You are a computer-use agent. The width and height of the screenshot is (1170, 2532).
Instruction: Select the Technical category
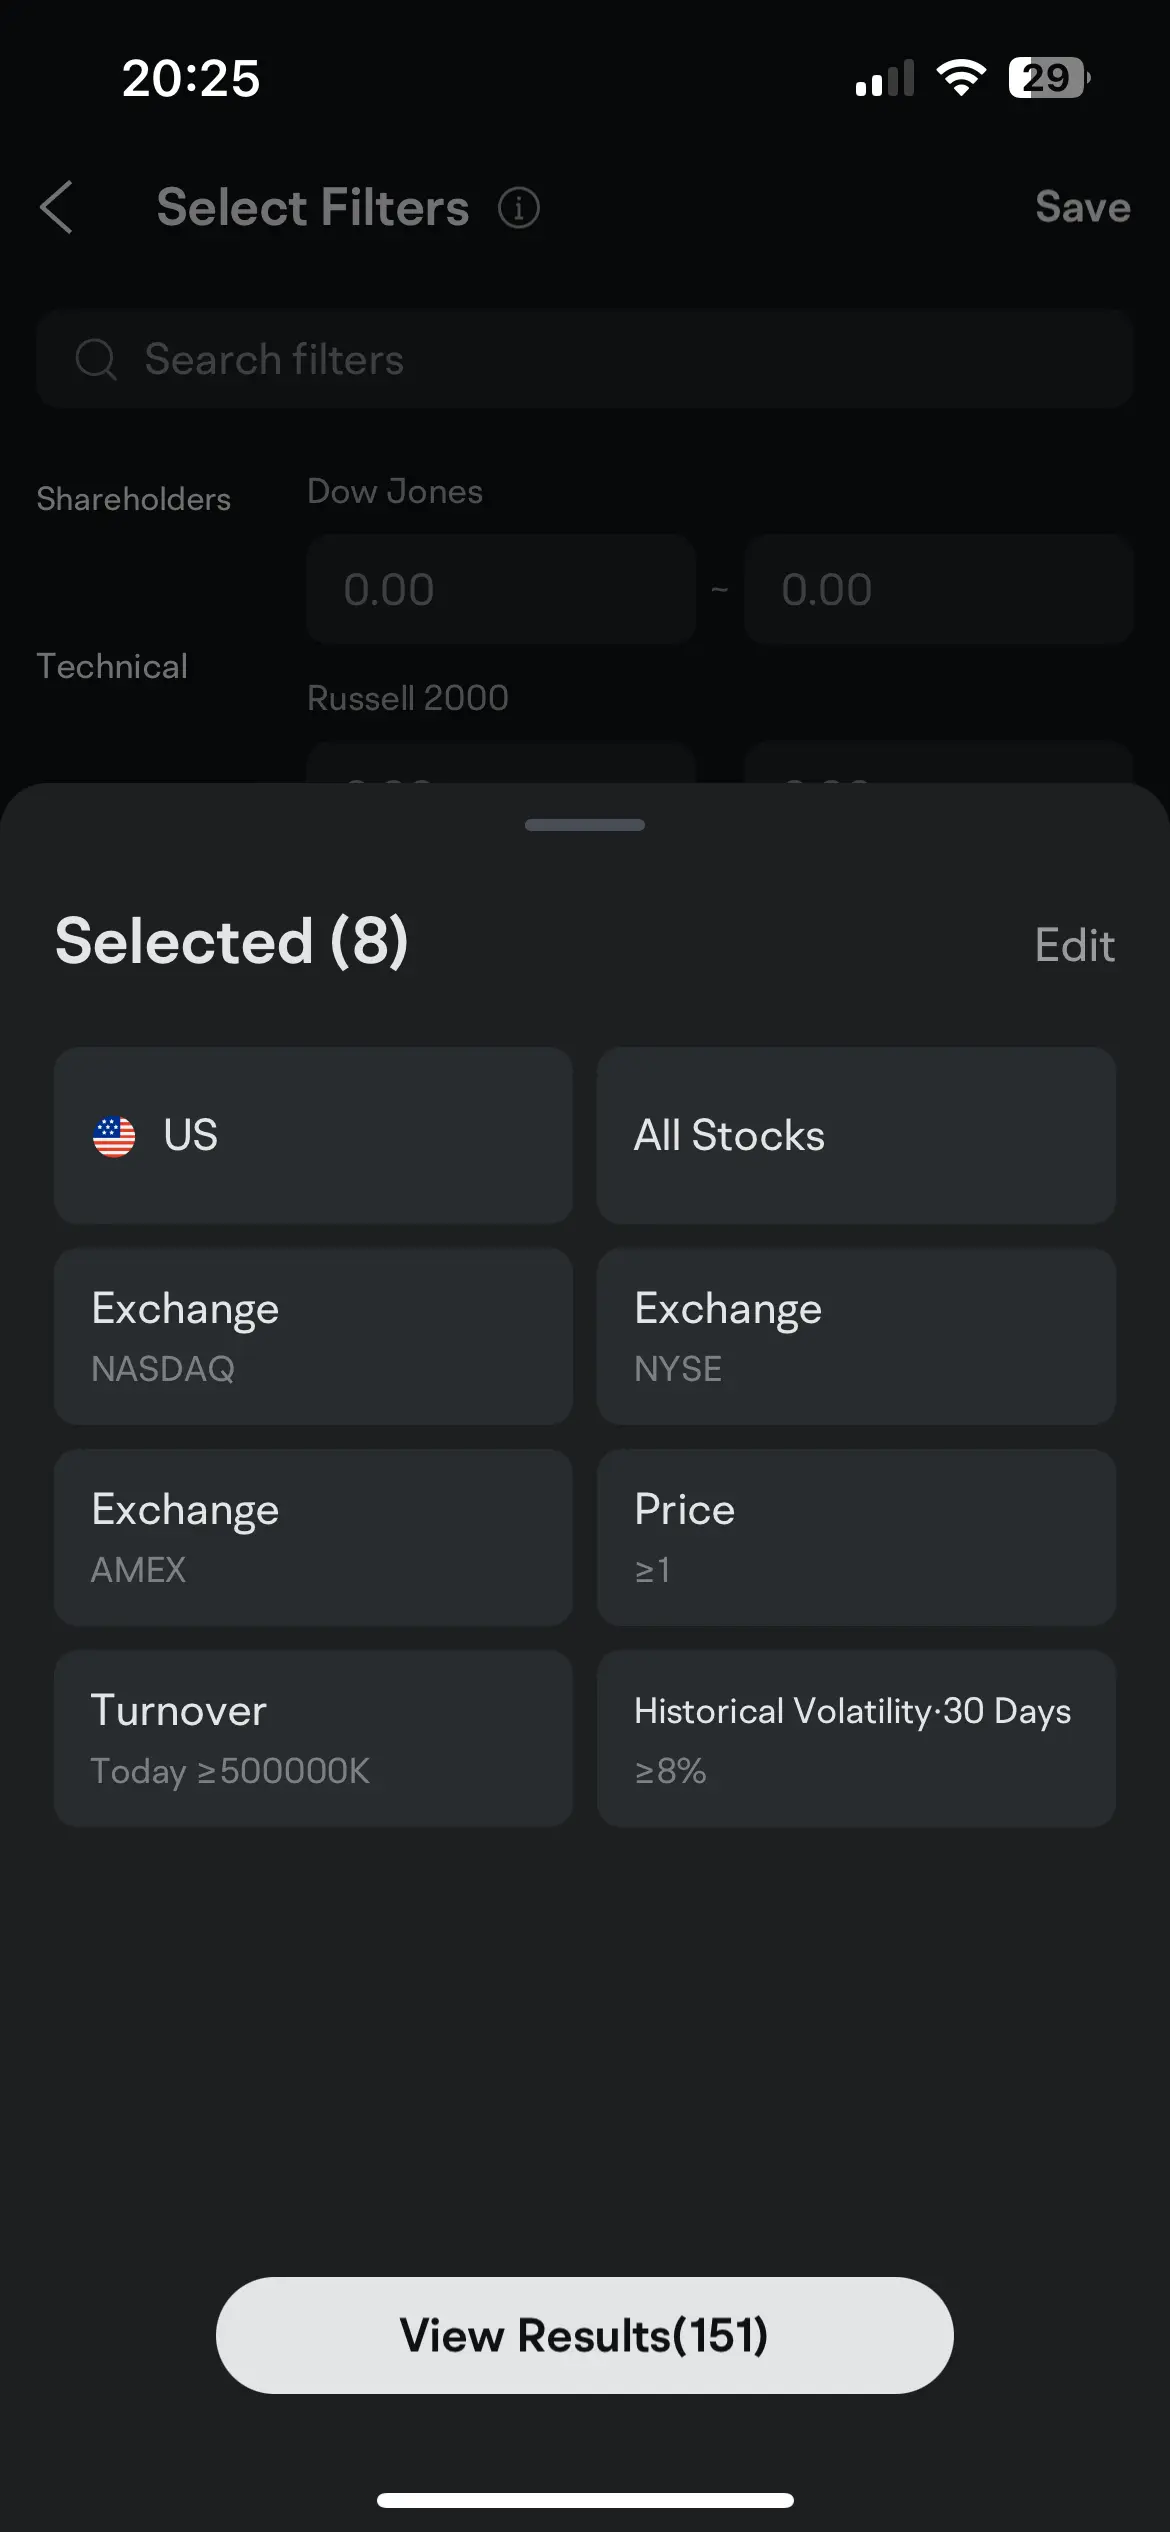112,666
